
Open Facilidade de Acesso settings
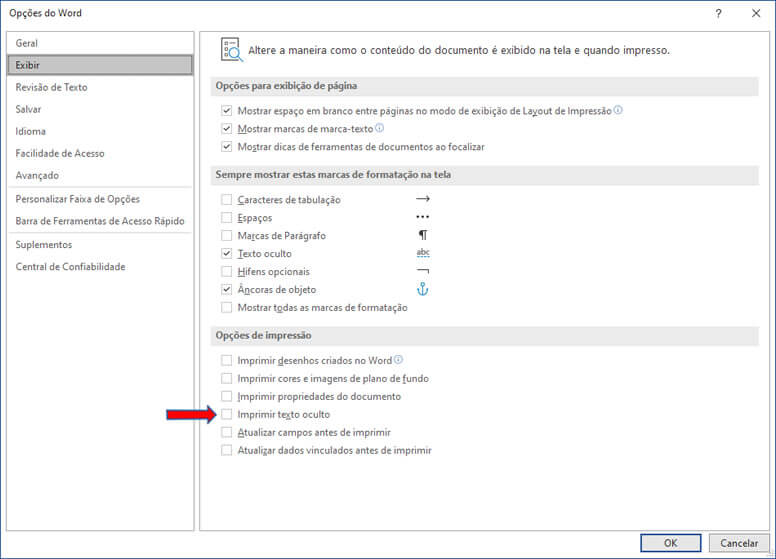click(x=100, y=153)
